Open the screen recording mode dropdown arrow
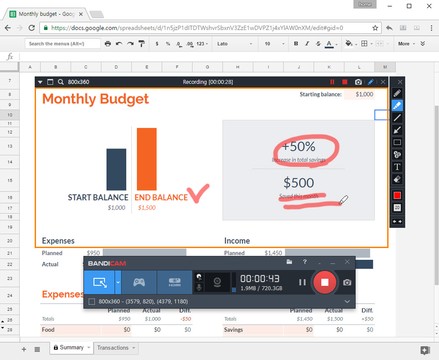439x360 pixels. coord(118,282)
